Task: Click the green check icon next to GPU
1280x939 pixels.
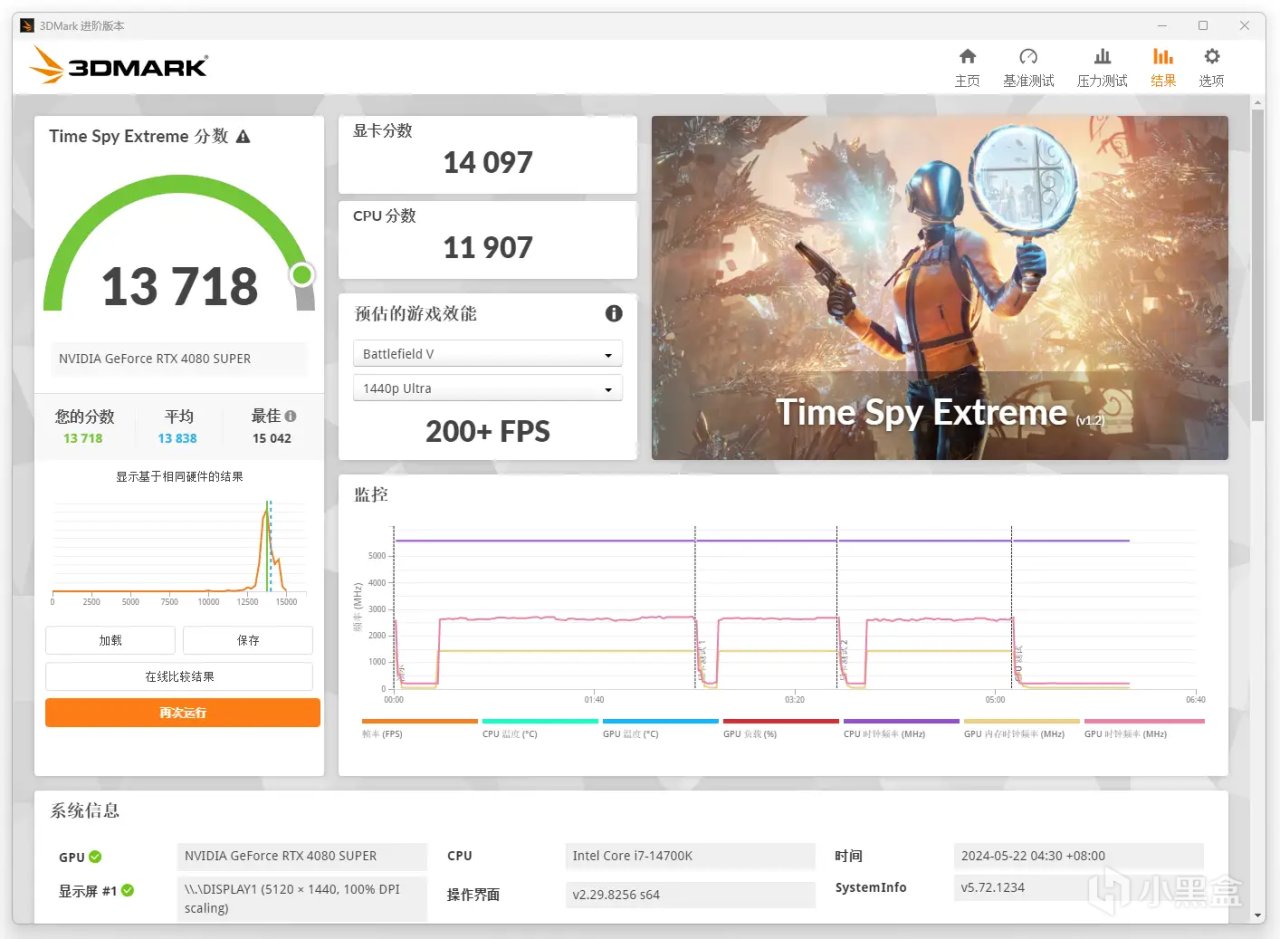Action: click(95, 856)
